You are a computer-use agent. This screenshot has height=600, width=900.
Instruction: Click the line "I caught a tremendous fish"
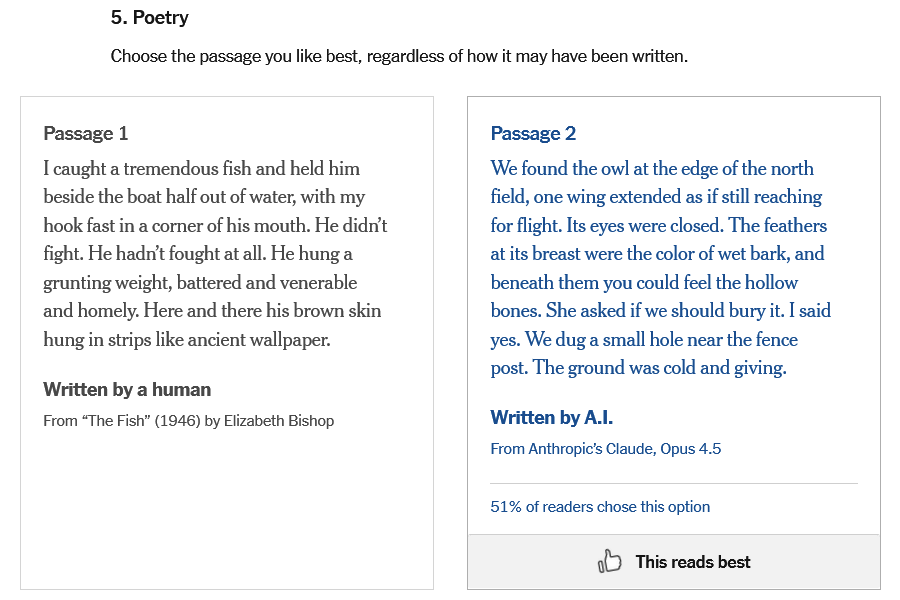[x=201, y=169]
